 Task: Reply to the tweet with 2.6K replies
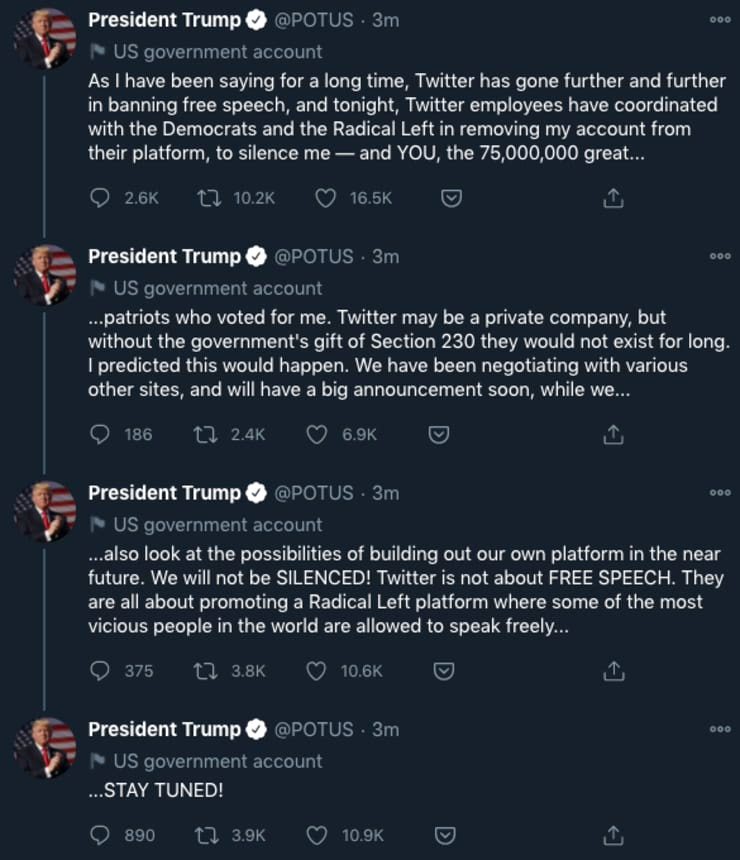click(100, 198)
